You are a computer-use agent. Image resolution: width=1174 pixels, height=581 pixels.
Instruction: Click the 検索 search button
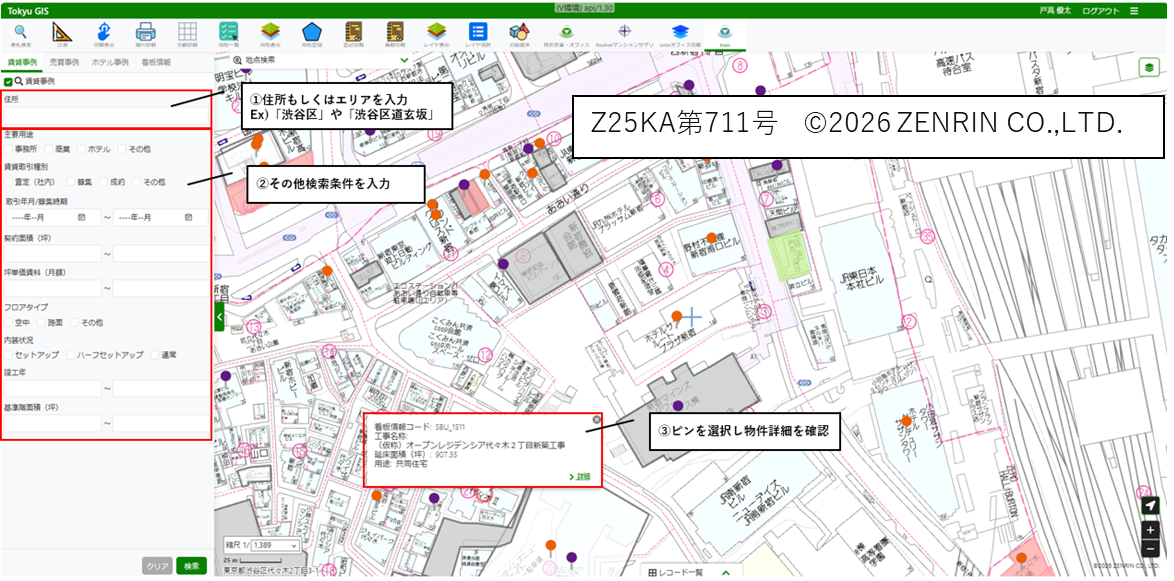192,566
